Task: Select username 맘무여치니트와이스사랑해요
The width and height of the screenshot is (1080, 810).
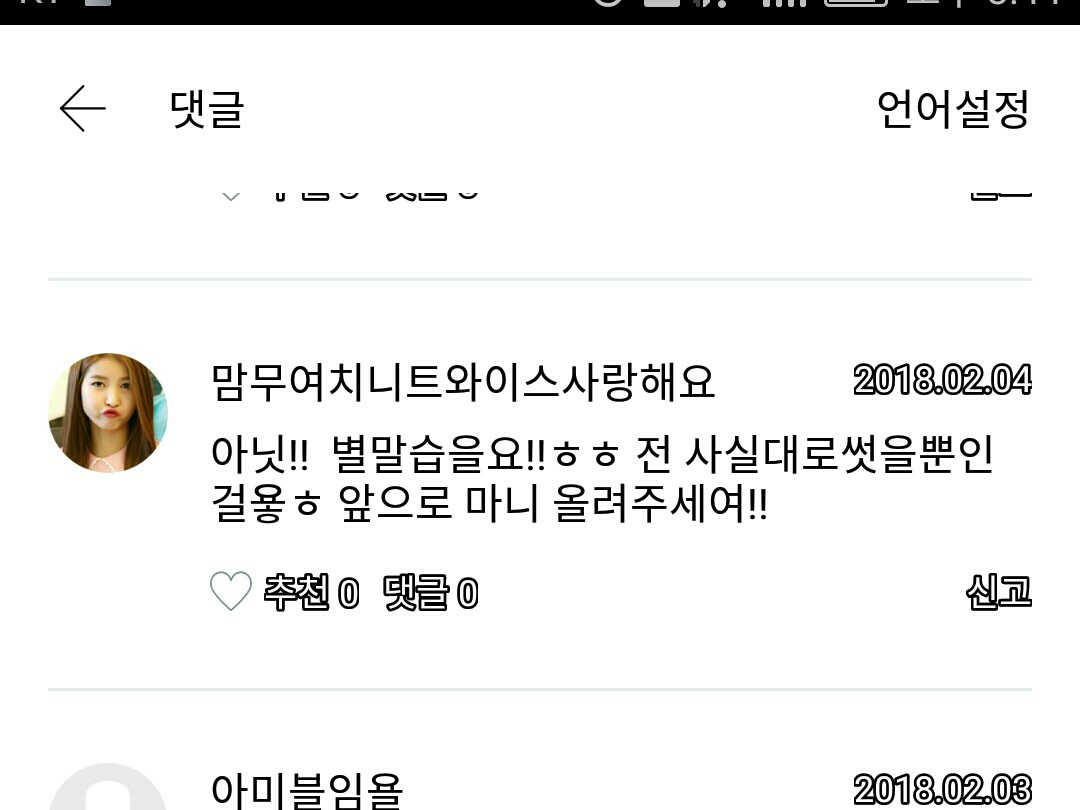Action: coord(463,382)
